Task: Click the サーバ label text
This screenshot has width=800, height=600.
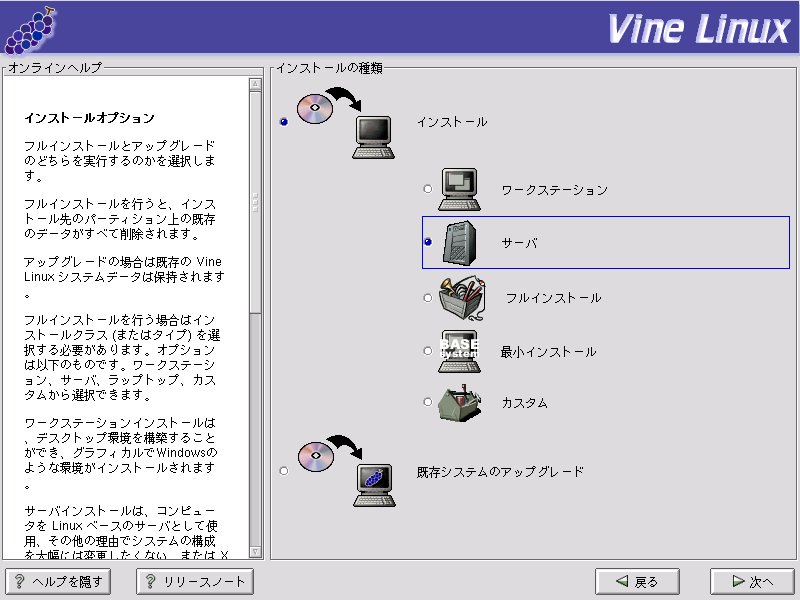Action: pyautogui.click(x=519, y=243)
